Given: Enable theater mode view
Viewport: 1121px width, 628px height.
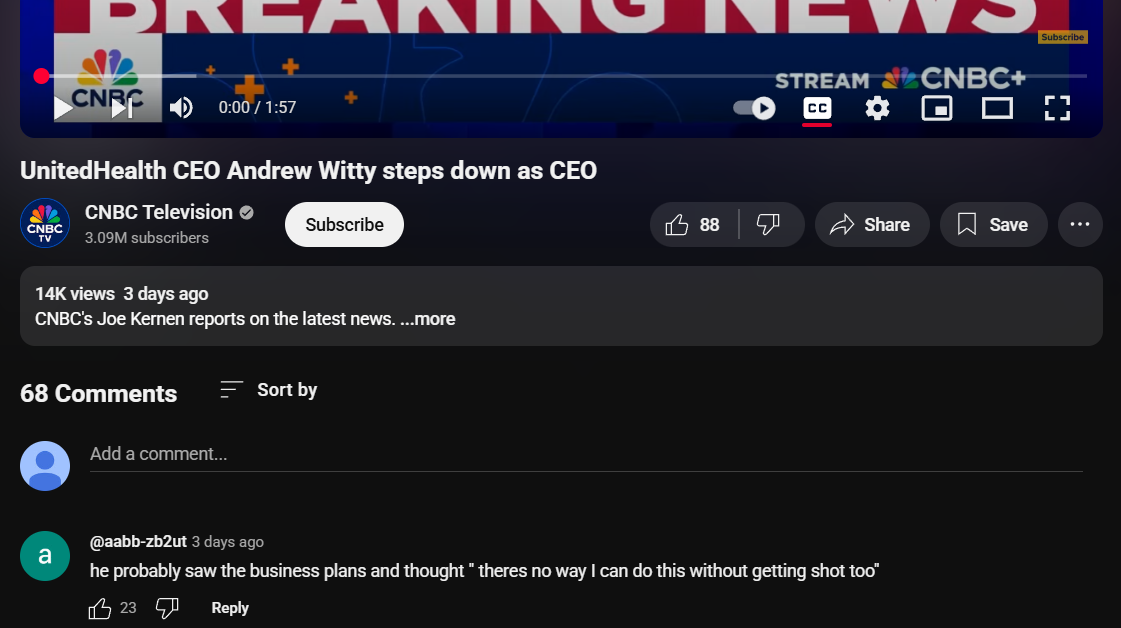Looking at the screenshot, I should tap(997, 108).
